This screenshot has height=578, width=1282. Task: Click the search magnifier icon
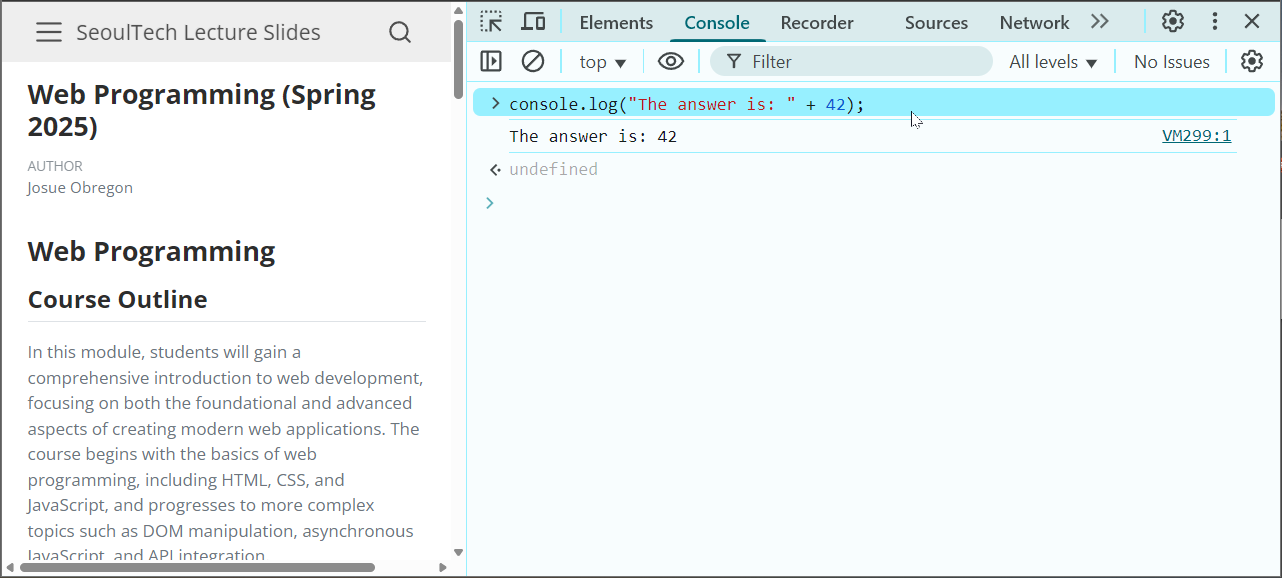click(x=400, y=33)
